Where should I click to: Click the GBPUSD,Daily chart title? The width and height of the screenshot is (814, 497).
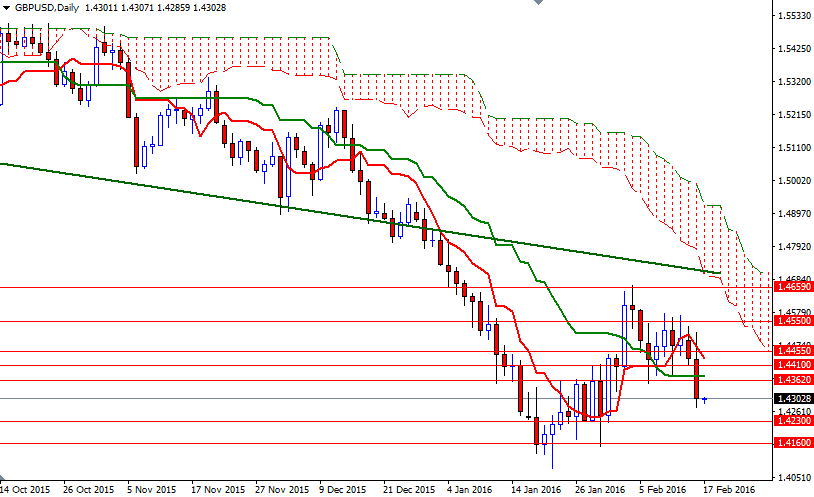coord(47,8)
